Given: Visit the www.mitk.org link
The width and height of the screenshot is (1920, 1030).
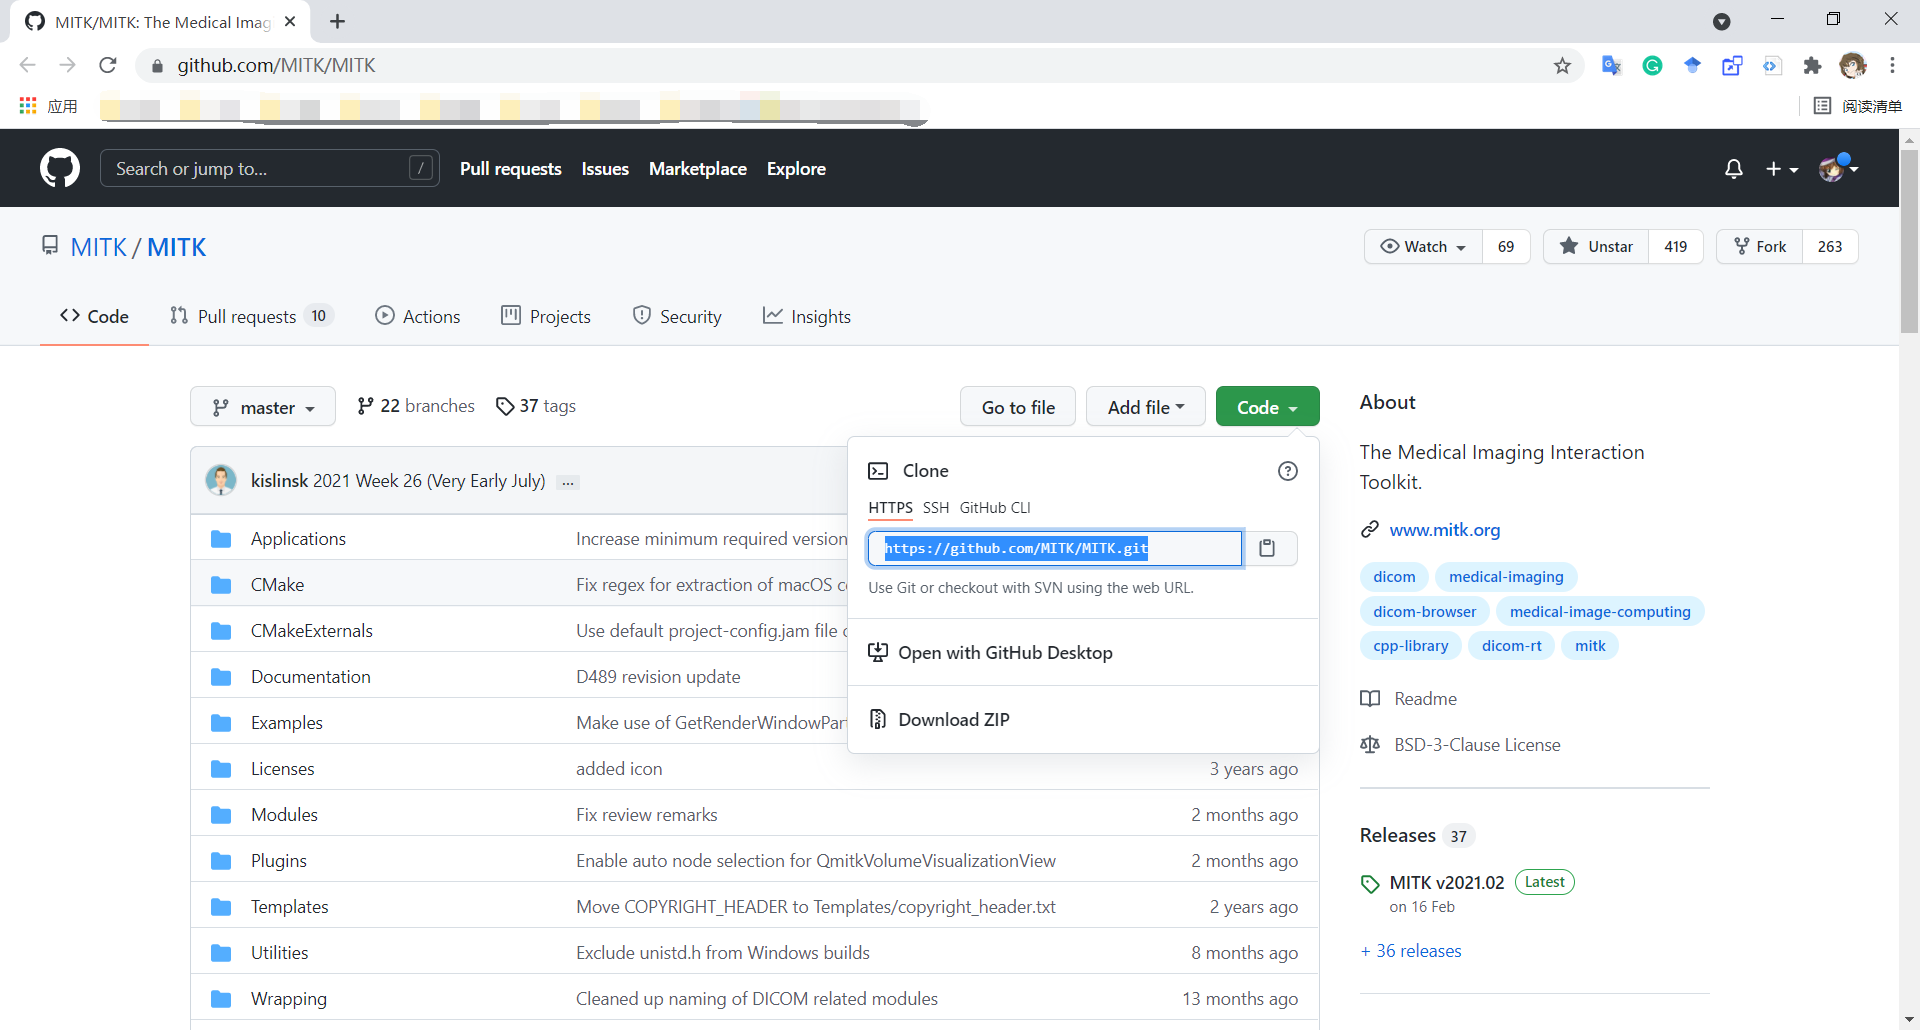Looking at the screenshot, I should tap(1444, 530).
